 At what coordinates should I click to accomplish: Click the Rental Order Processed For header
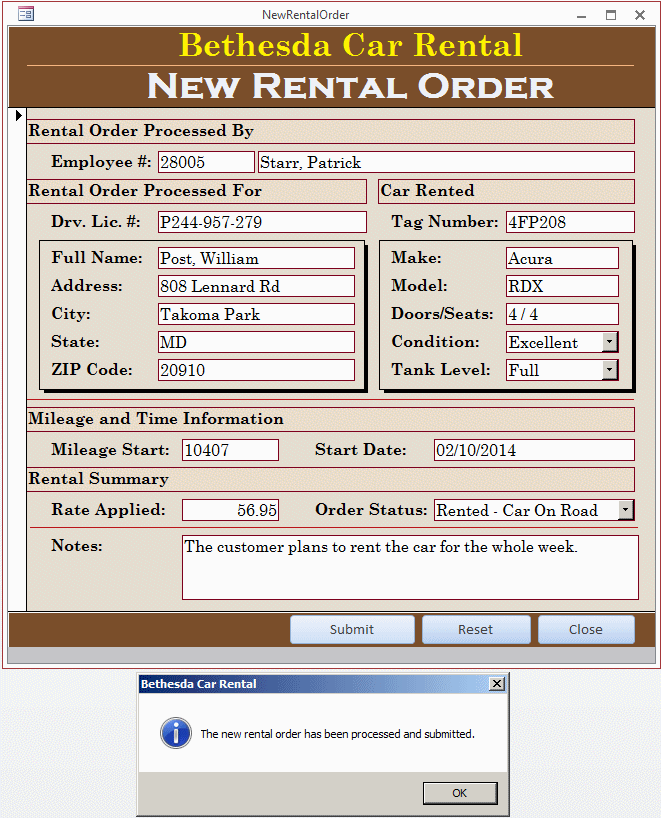coord(197,191)
